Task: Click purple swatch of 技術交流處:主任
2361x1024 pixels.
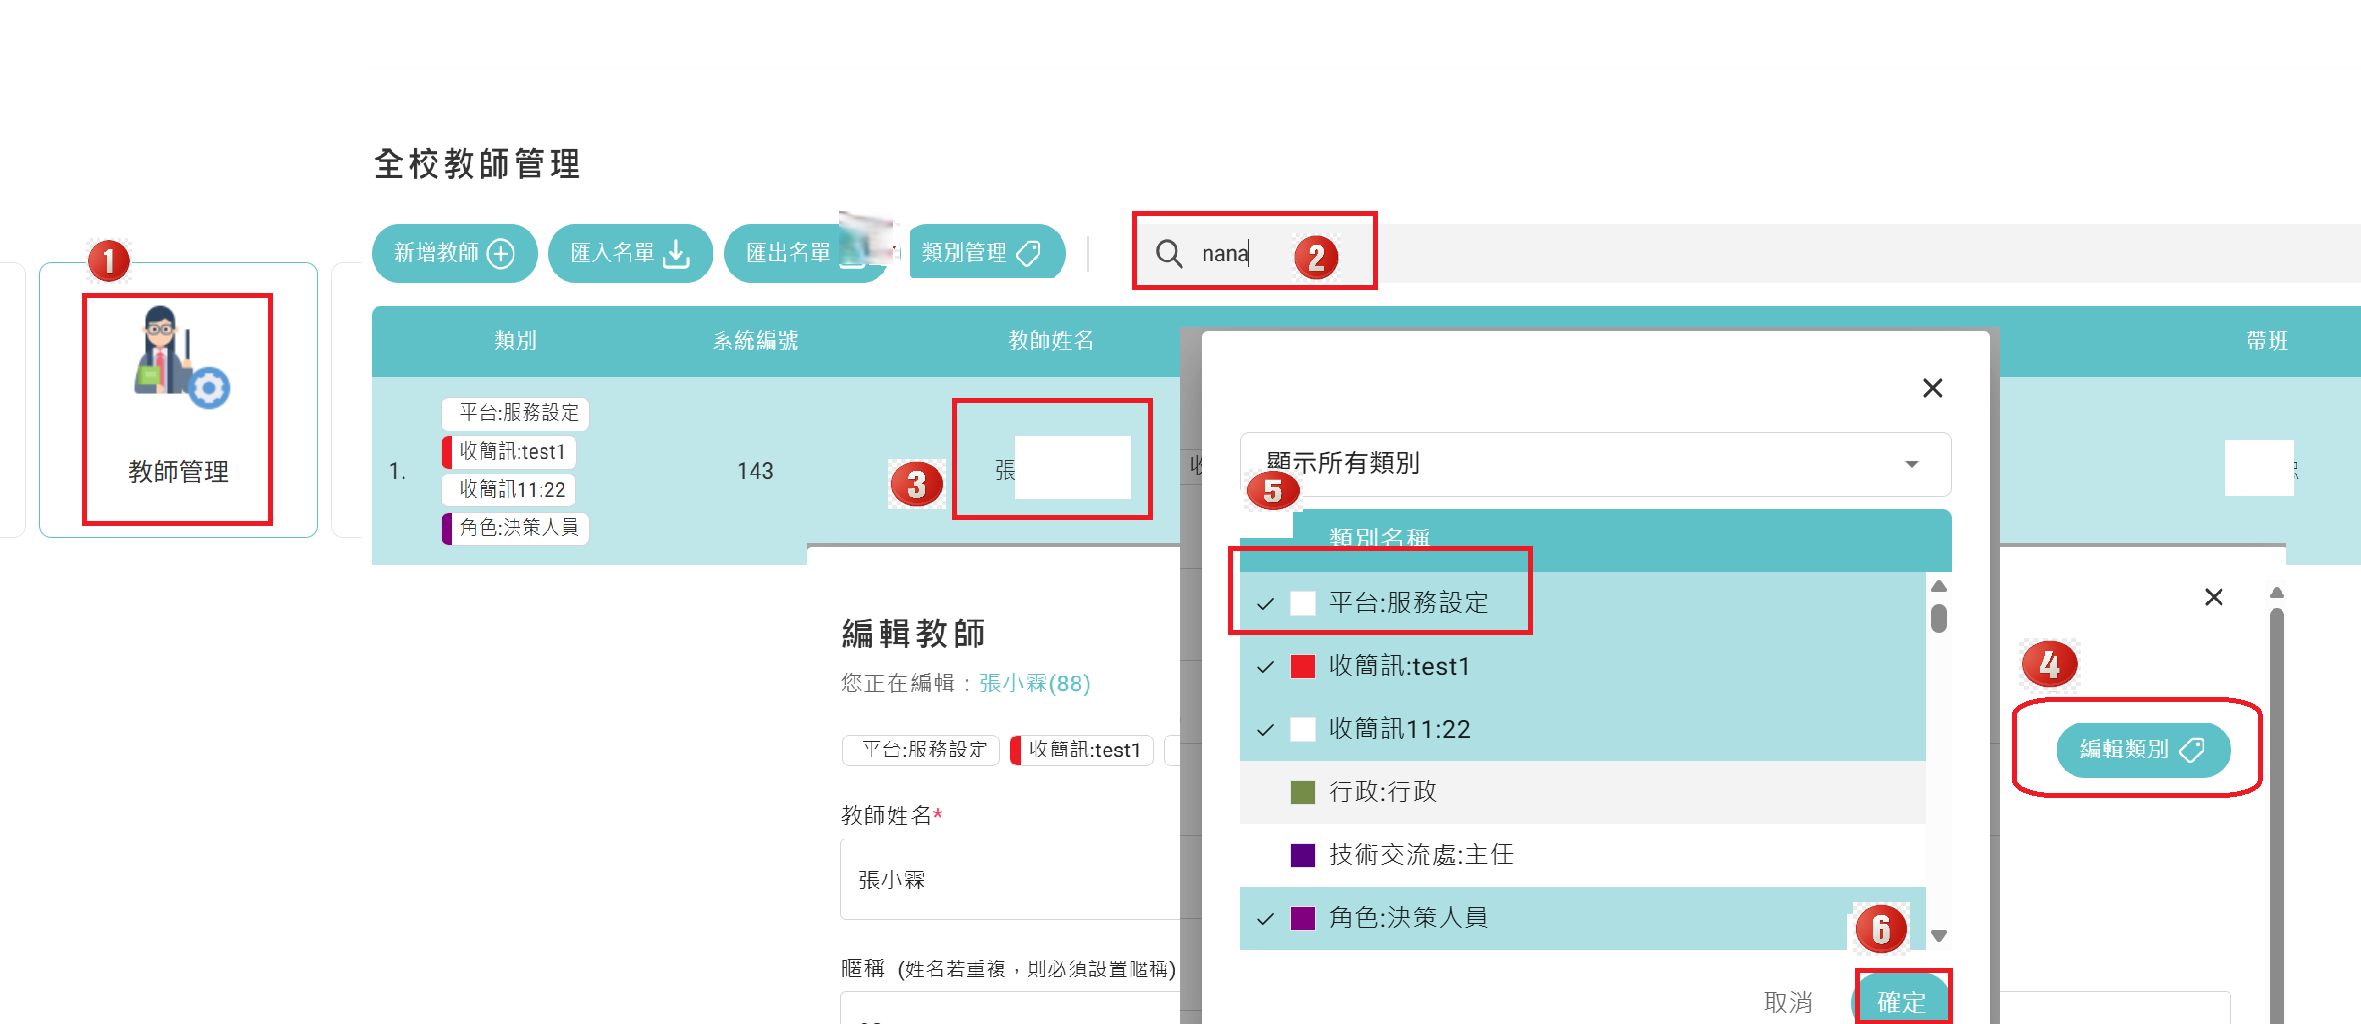Action: (1302, 855)
